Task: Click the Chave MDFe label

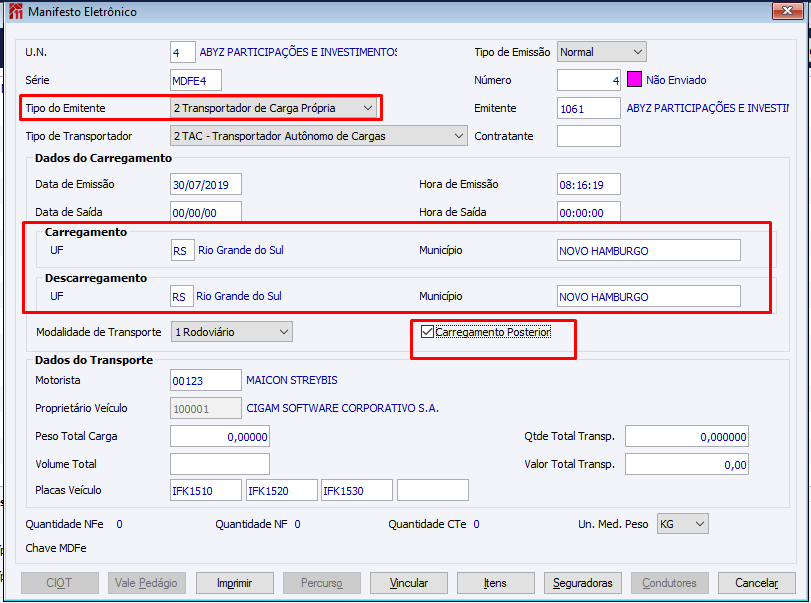Action: pos(56,548)
